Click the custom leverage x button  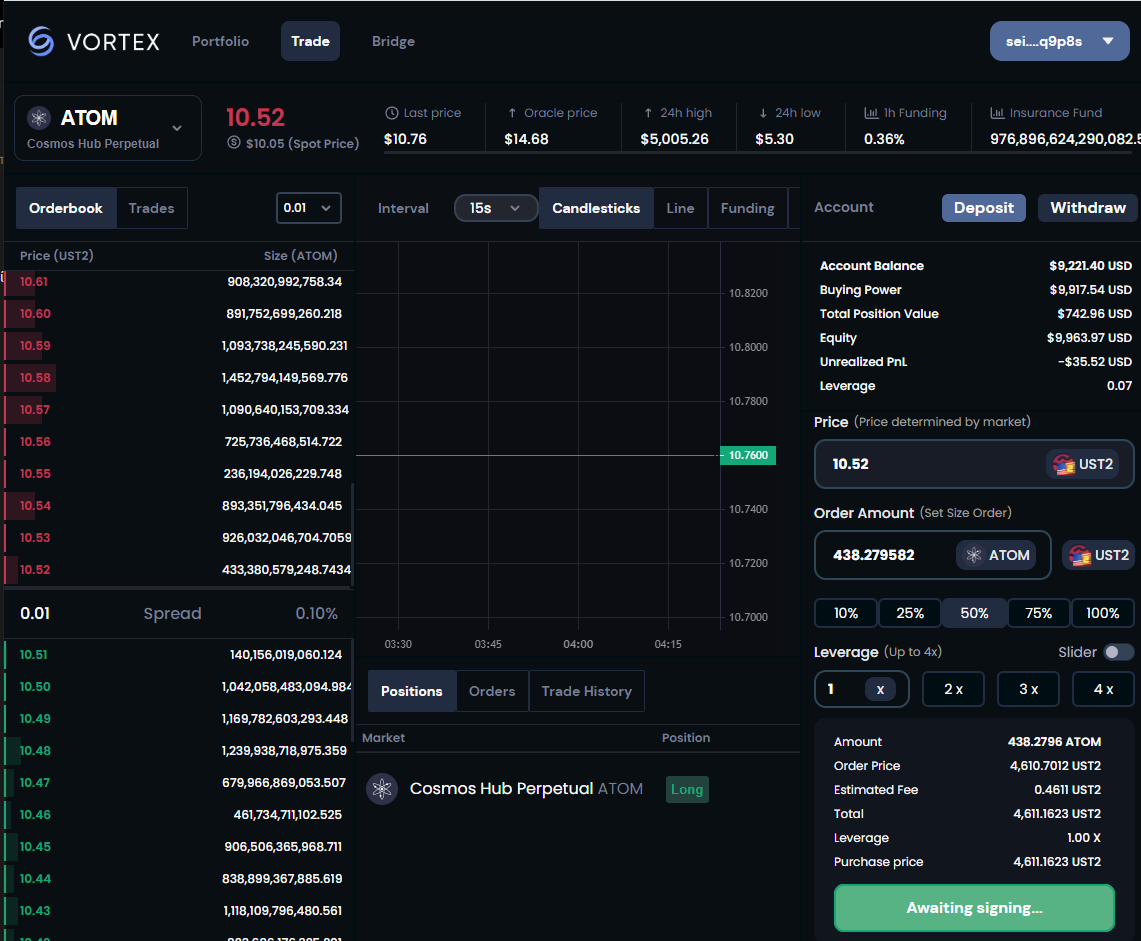click(x=880, y=689)
